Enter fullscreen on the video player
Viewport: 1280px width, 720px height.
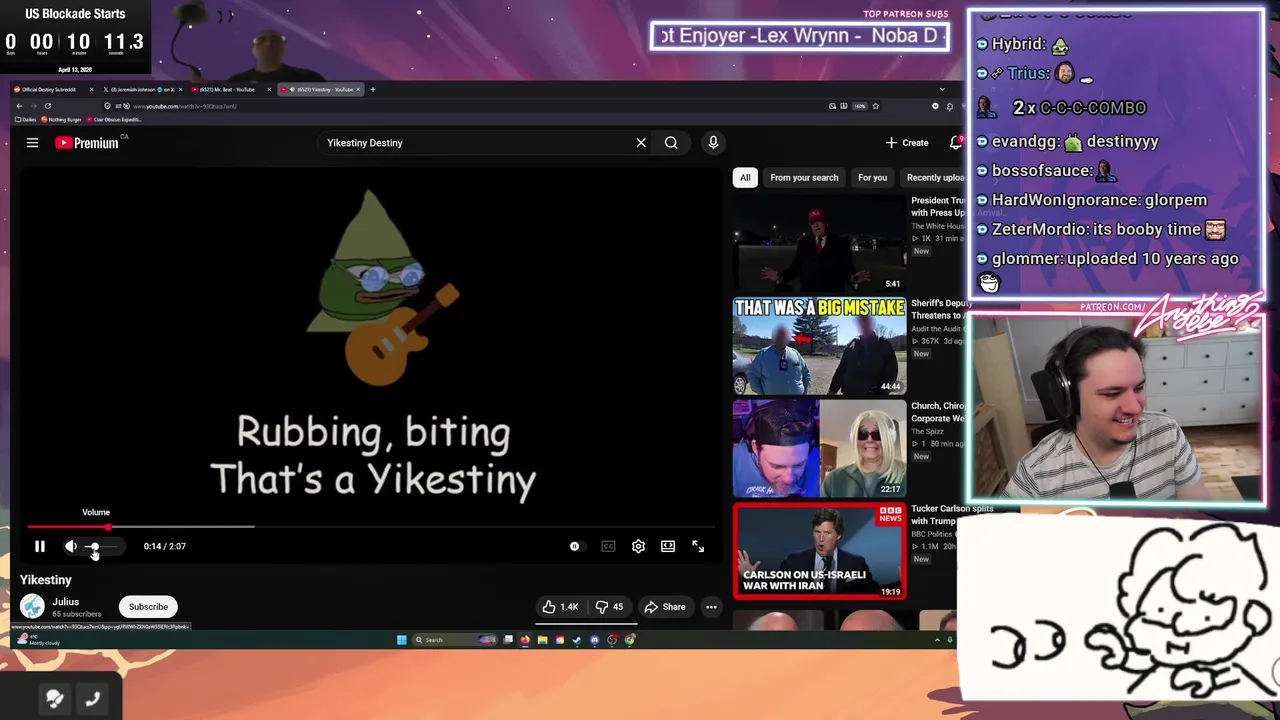click(698, 546)
